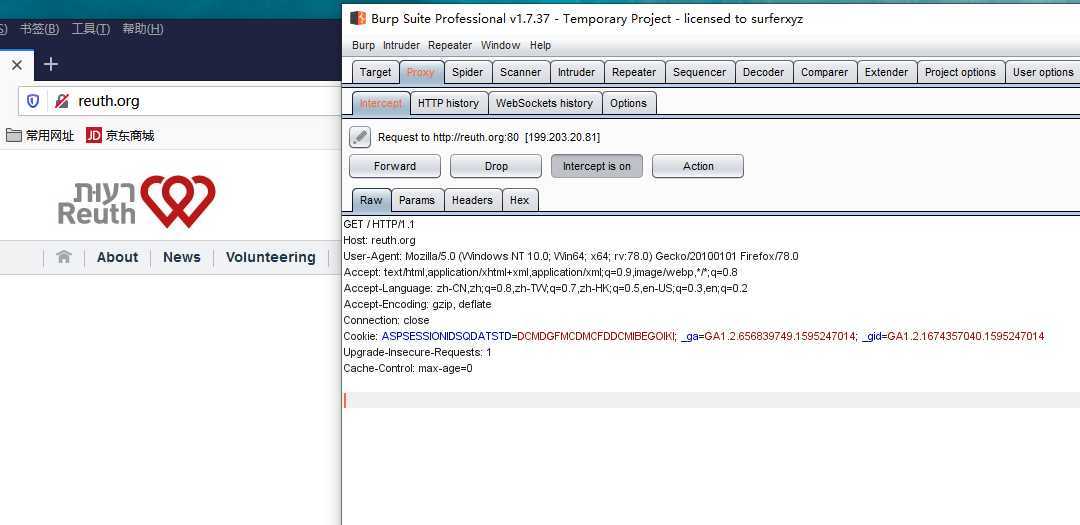1080x525 pixels.
Task: Select the Intercept sub-tab
Action: (381, 103)
